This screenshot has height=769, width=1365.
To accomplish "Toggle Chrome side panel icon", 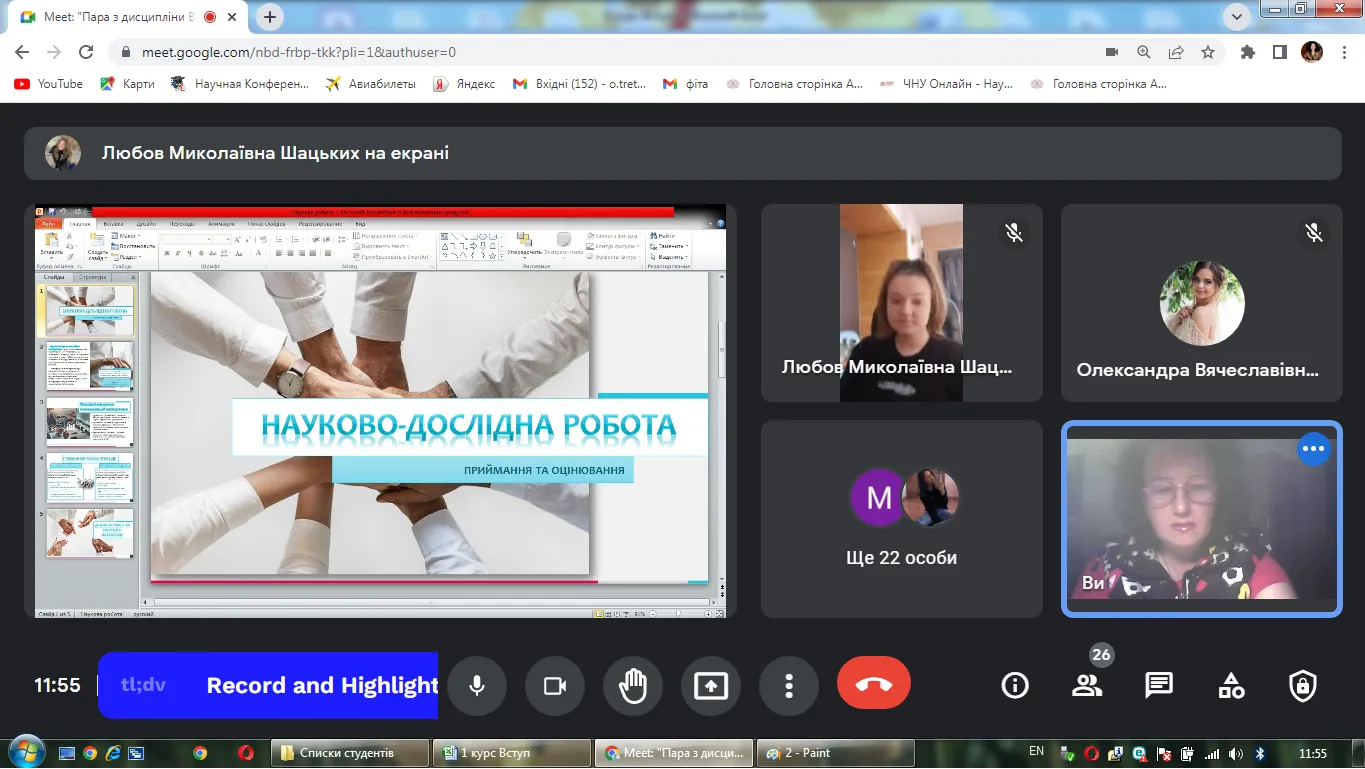I will click(x=1279, y=52).
